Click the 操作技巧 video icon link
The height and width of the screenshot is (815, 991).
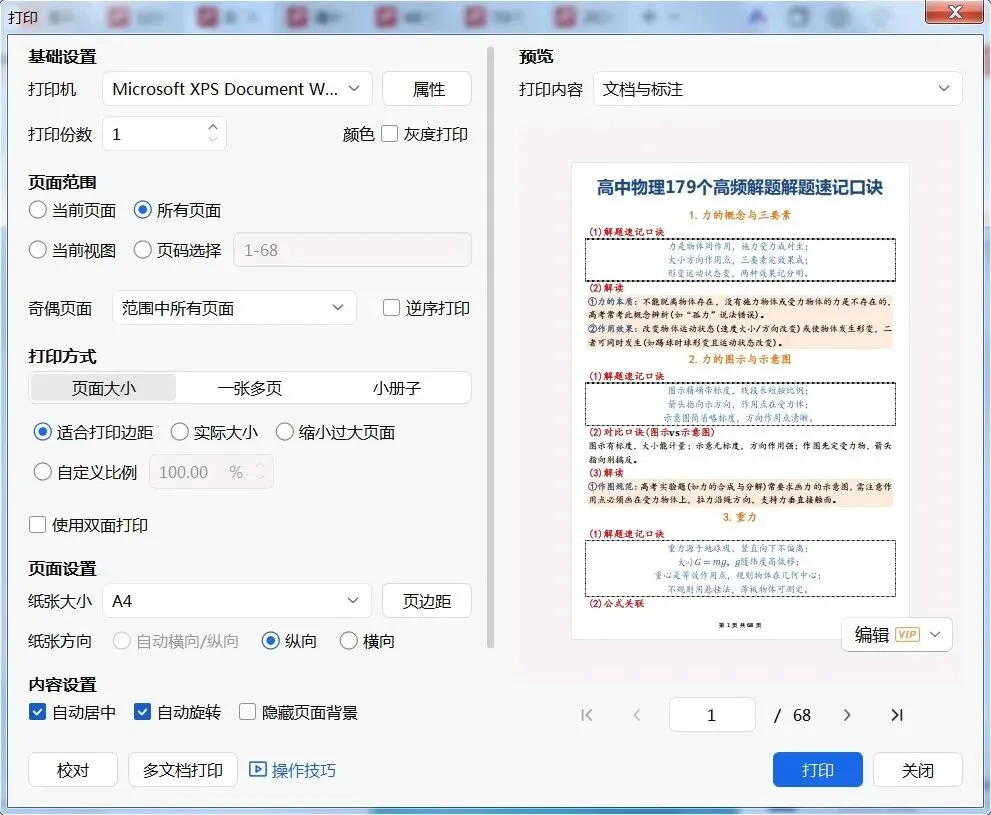(x=292, y=770)
